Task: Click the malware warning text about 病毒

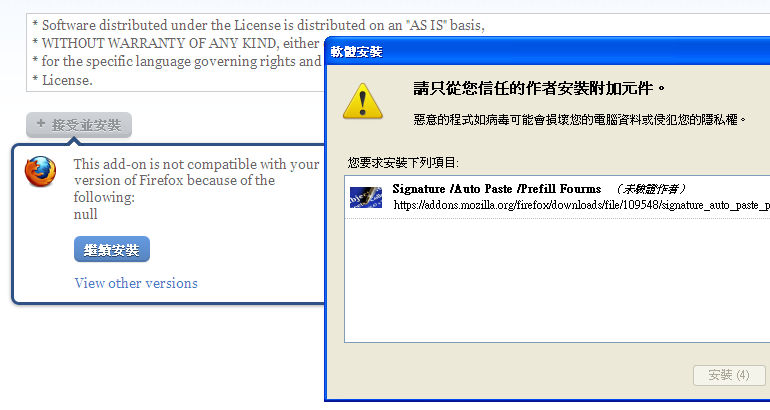Action: tap(580, 120)
